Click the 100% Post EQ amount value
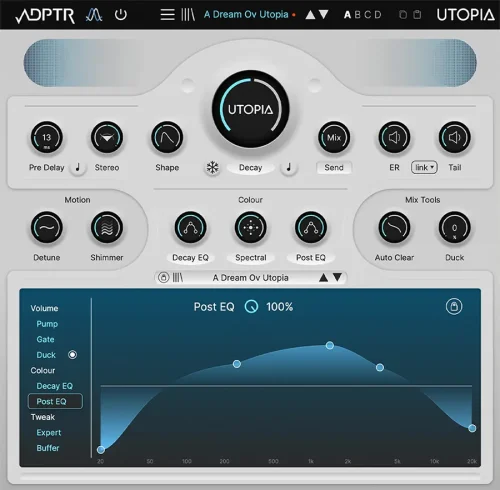This screenshot has width=500, height=490. [x=279, y=307]
